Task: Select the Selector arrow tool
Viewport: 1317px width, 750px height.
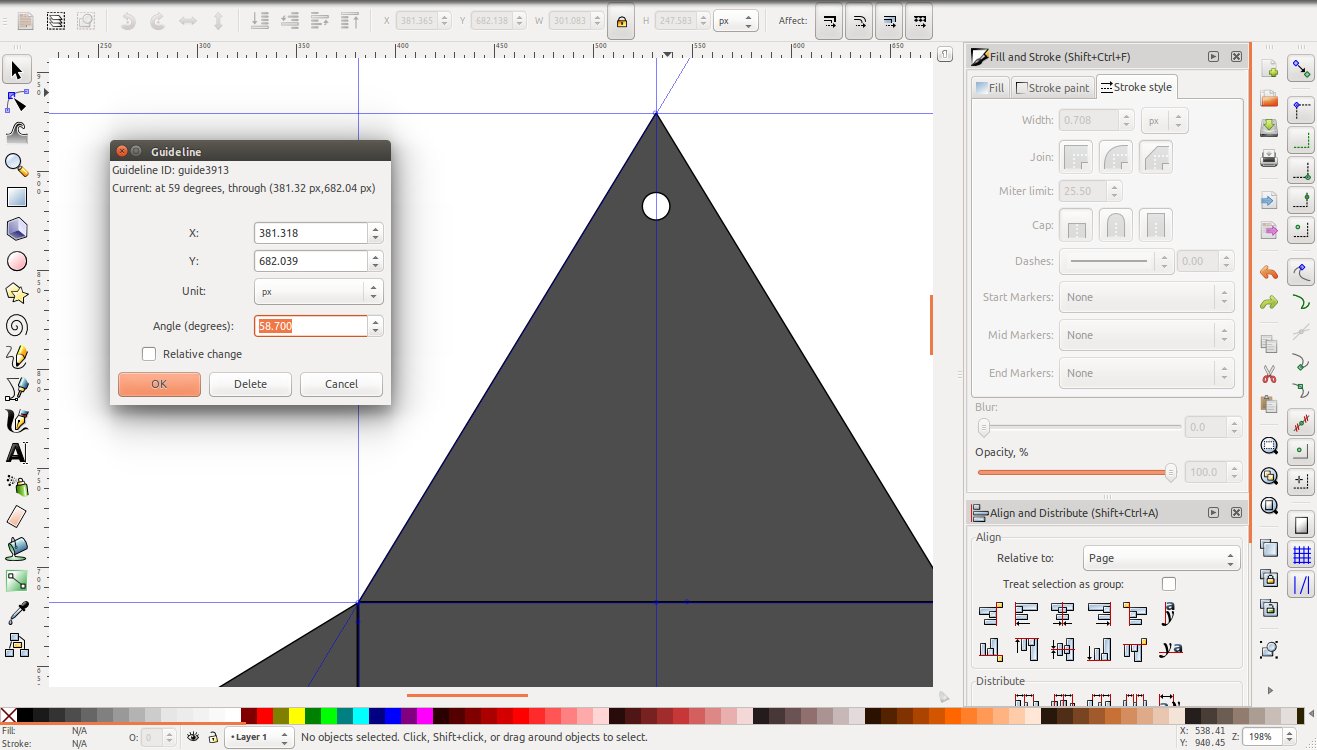Action: click(x=16, y=70)
